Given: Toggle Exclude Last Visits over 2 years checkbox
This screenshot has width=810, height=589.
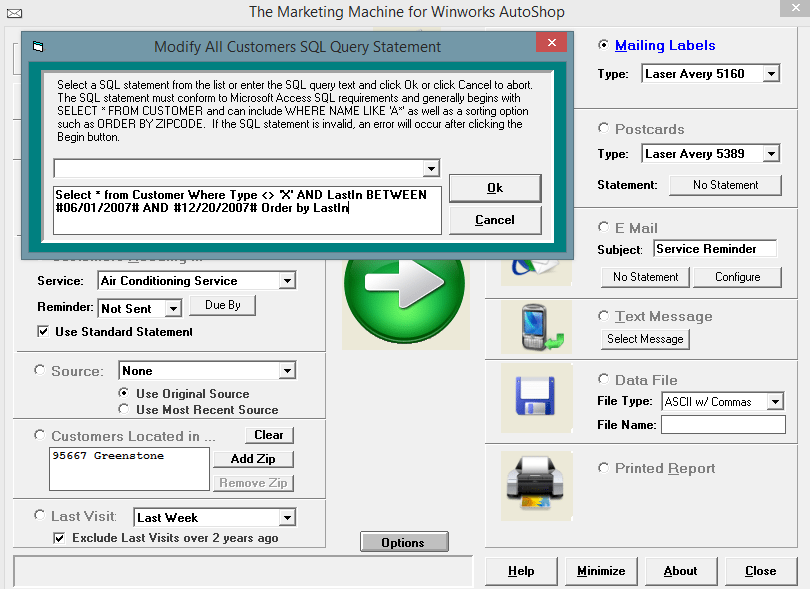Looking at the screenshot, I should tap(60, 538).
